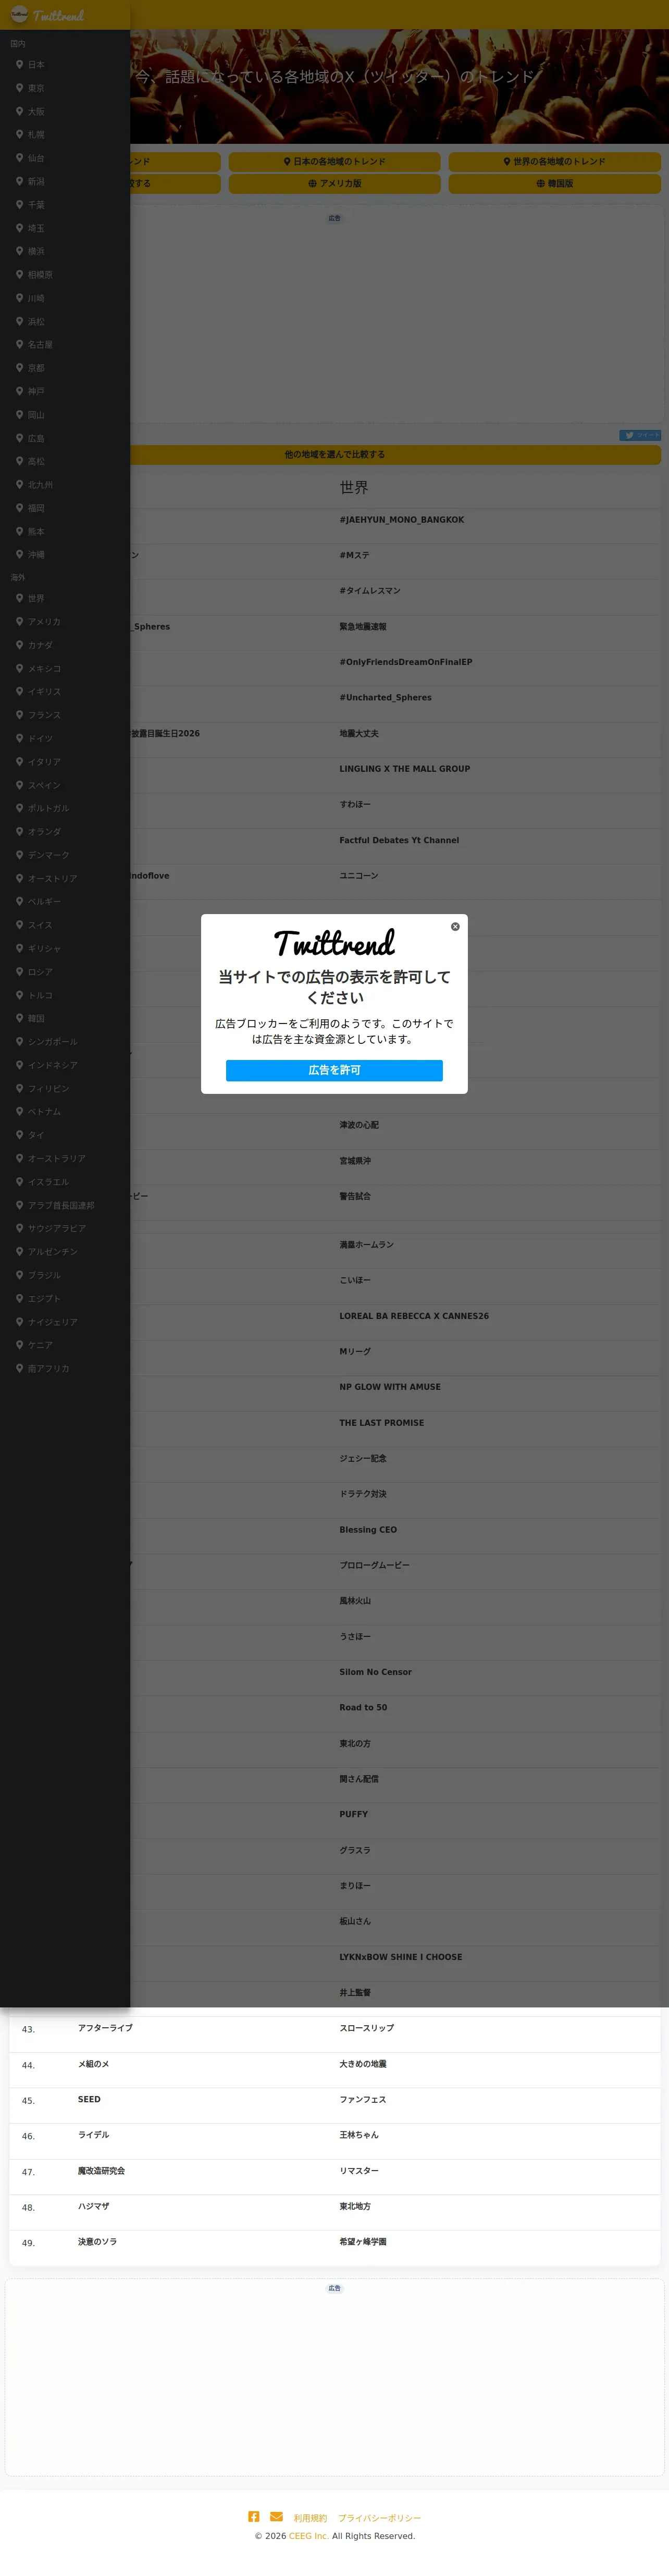Viewport: 669px width, 2576px height.
Task: Click the pin icon next to 名古屋
Action: click(19, 344)
